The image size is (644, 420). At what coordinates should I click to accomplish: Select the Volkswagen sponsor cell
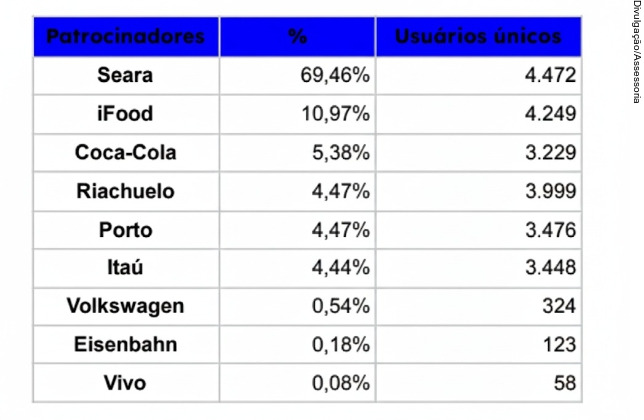click(125, 306)
